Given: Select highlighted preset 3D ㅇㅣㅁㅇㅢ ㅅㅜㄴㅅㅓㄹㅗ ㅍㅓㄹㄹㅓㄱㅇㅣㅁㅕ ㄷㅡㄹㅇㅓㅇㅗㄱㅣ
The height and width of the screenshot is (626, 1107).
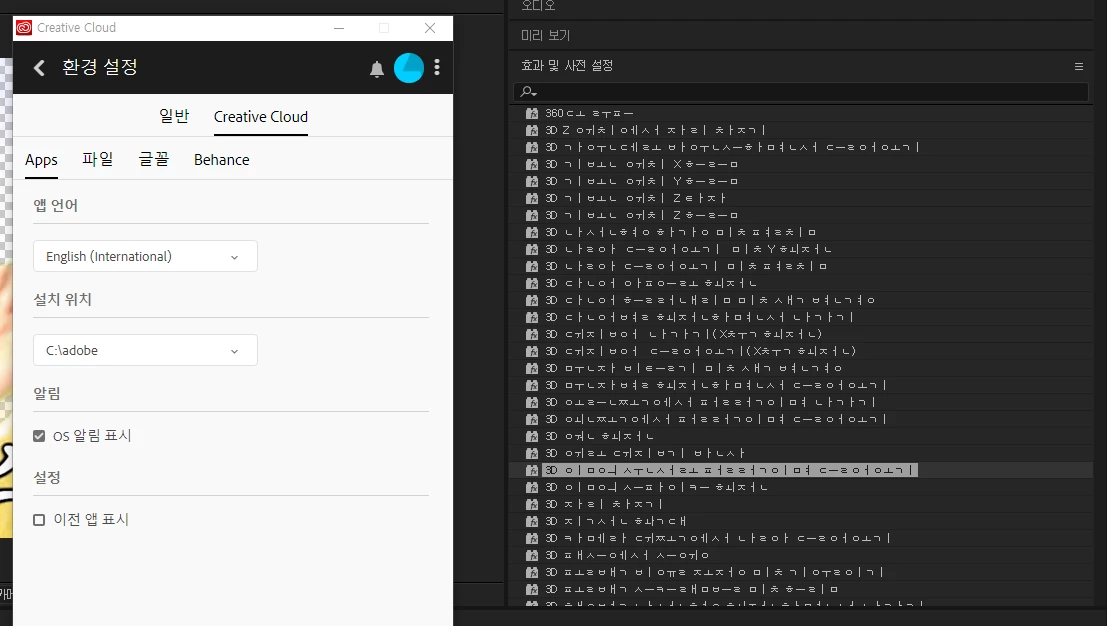Looking at the screenshot, I should click(x=730, y=470).
